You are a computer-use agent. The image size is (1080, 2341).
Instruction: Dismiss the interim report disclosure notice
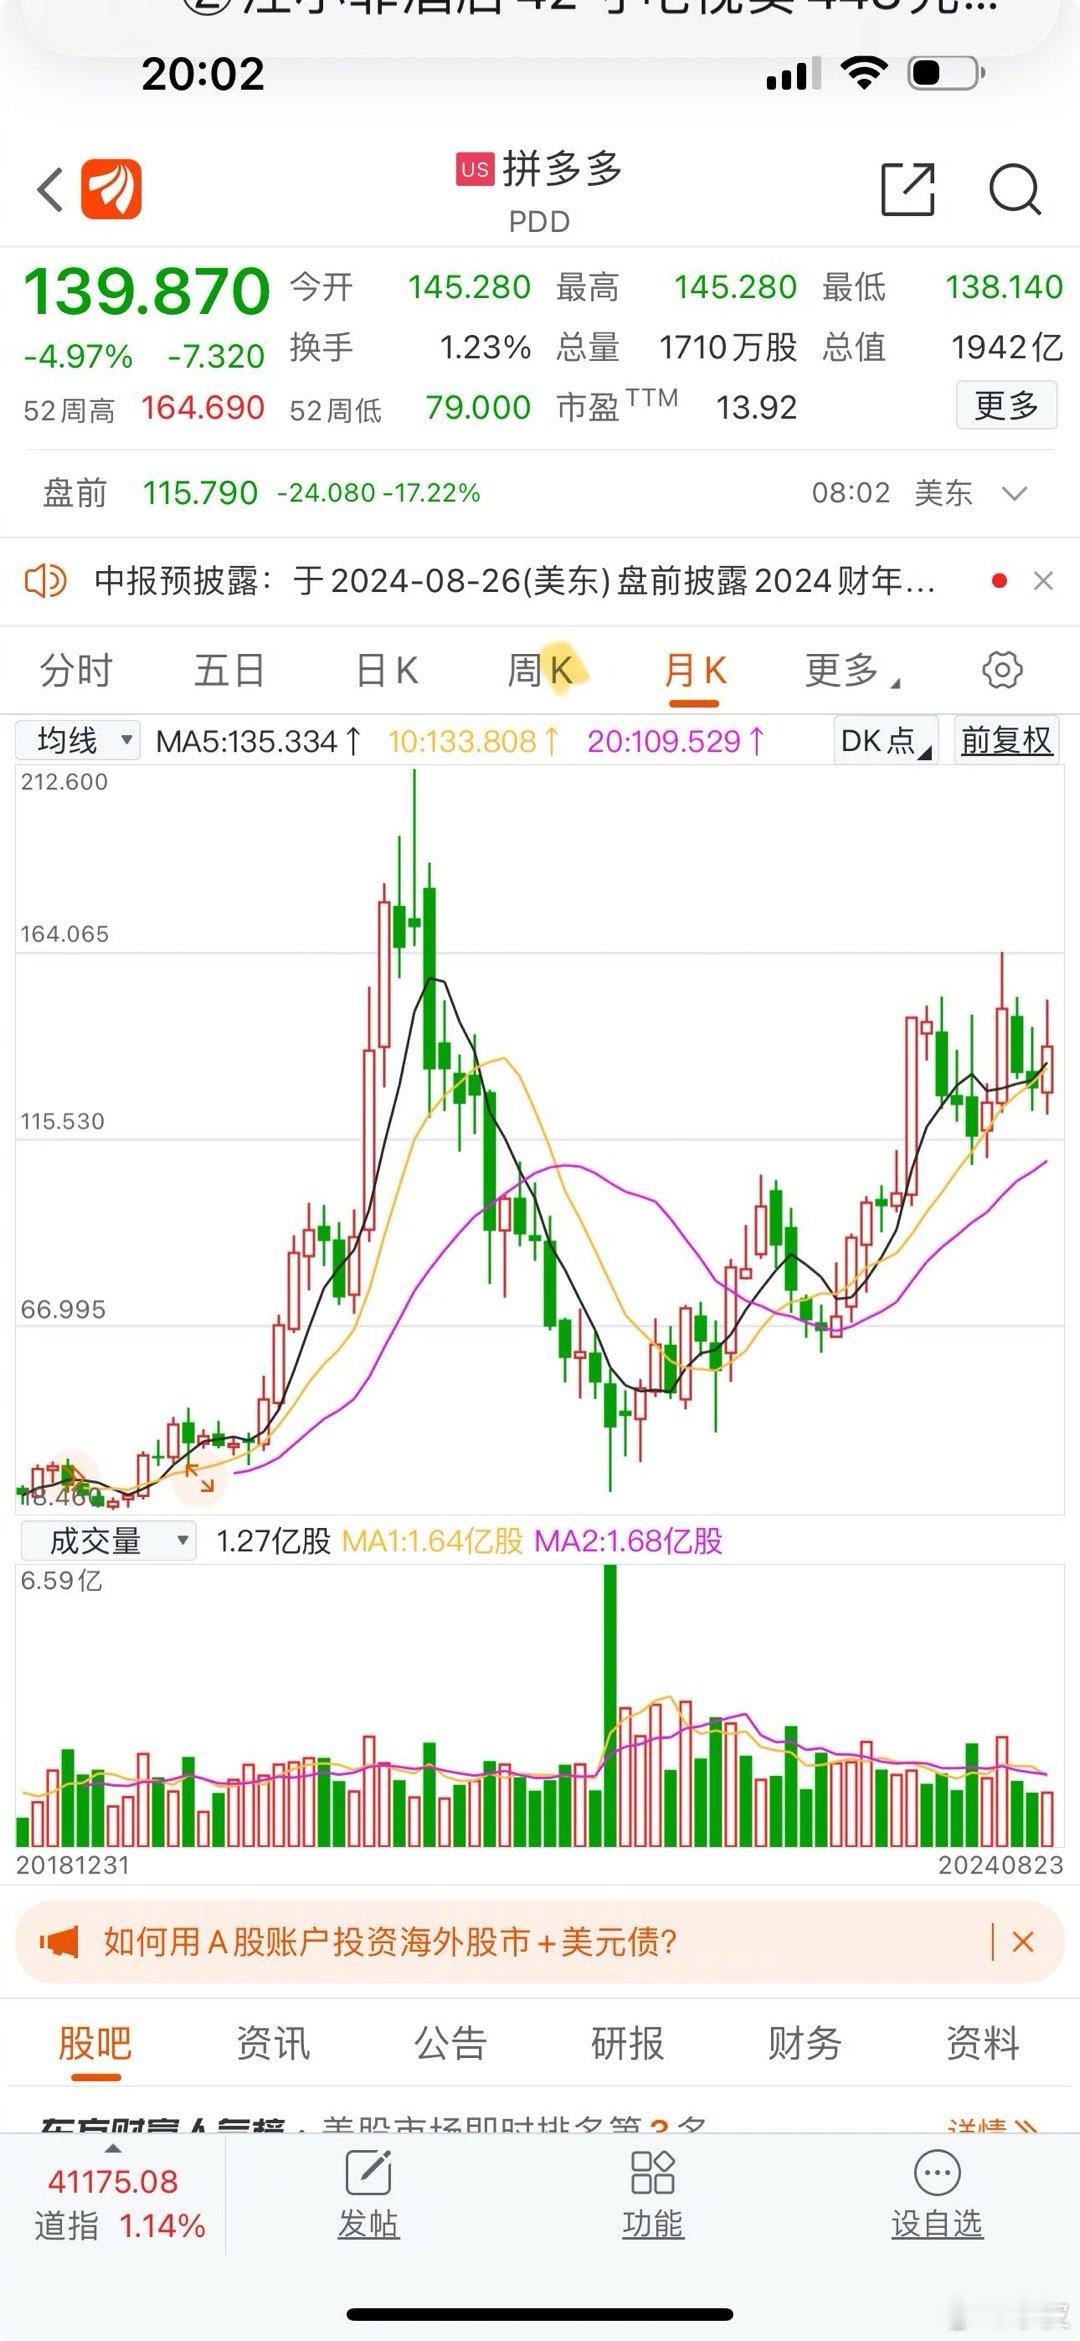coord(1043,581)
